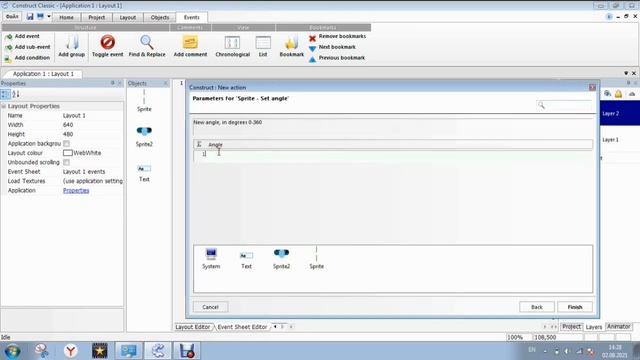Pick Text object in action dialog
The image size is (640, 360).
point(246,260)
